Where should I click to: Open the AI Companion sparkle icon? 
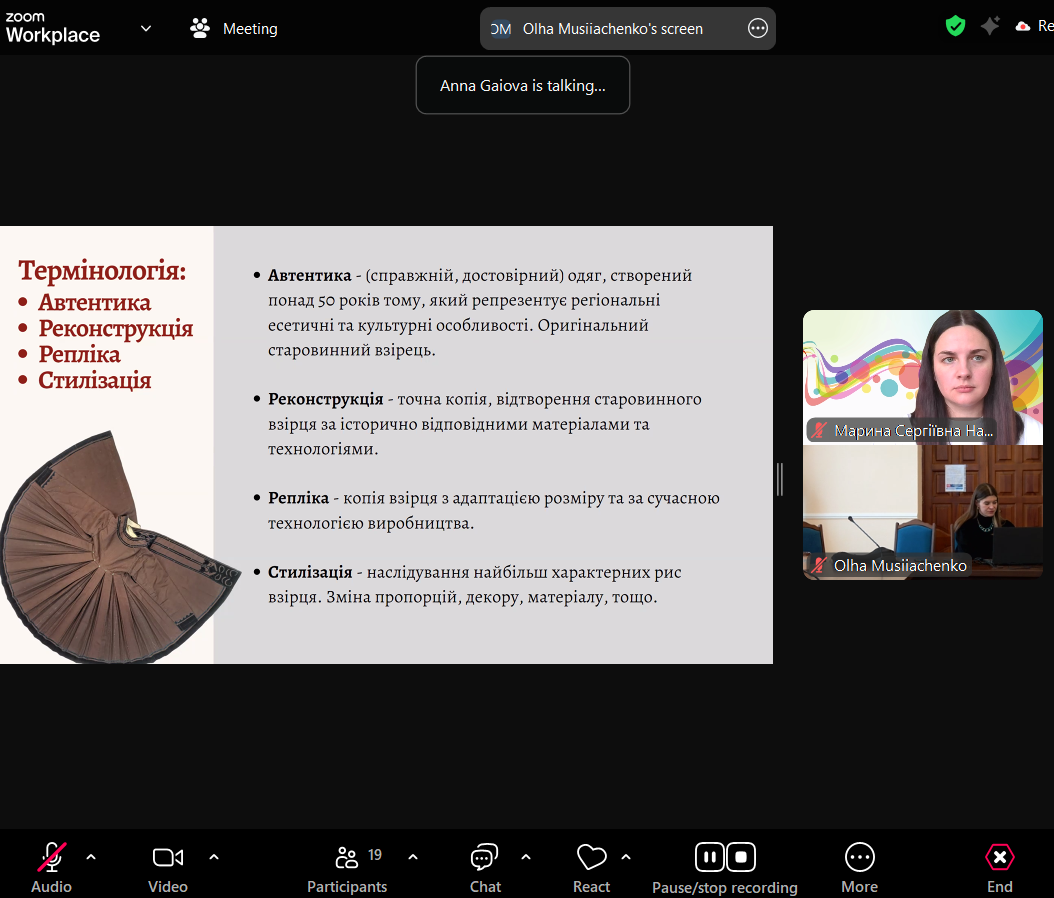coord(990,27)
